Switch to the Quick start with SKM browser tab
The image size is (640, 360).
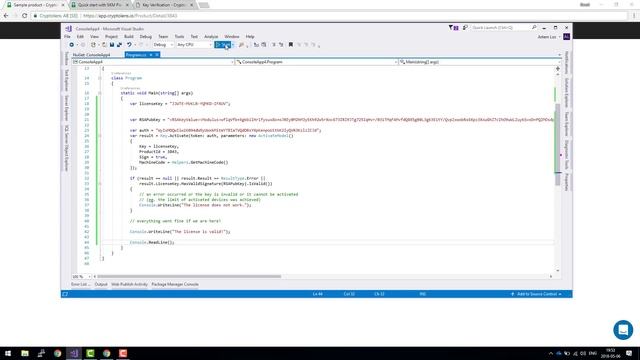[x=99, y=5]
